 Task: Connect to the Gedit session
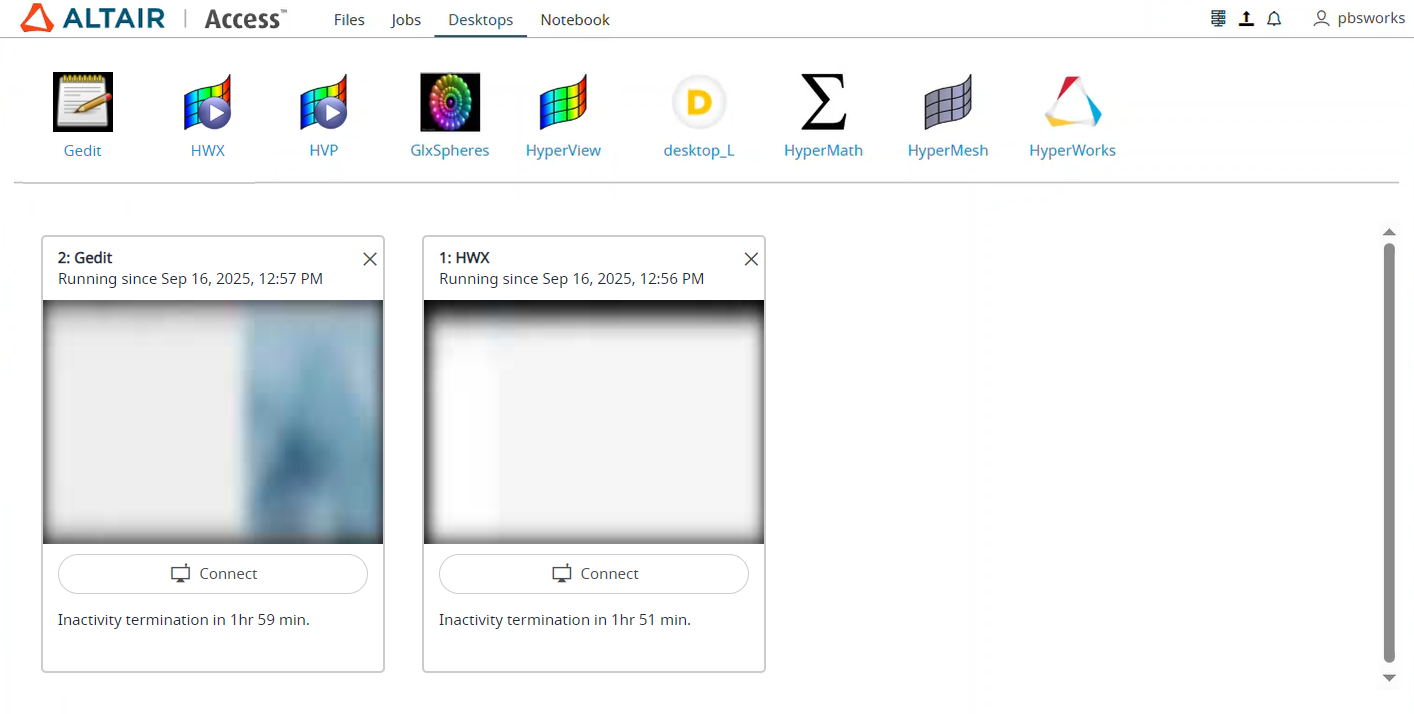[213, 574]
